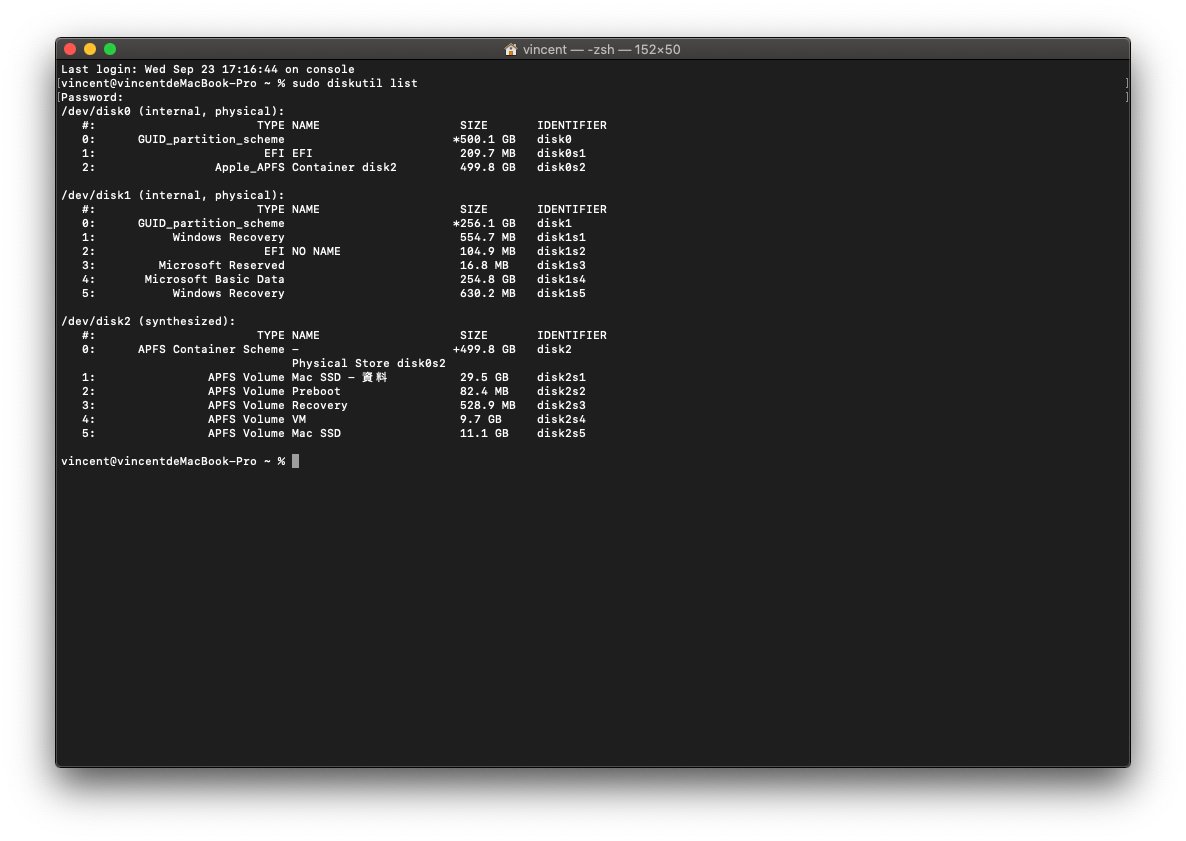Click the '254.8 GB' size value

coord(487,279)
